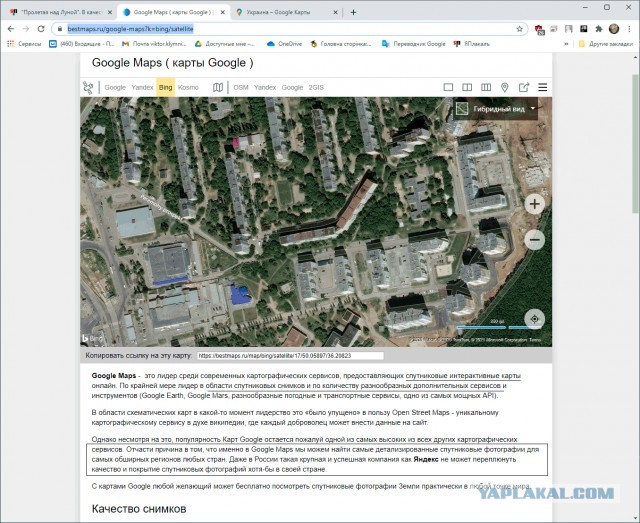Close the Украина – Google Карты tab
Image resolution: width=640 pixels, height=523 pixels.
tap(336, 12)
